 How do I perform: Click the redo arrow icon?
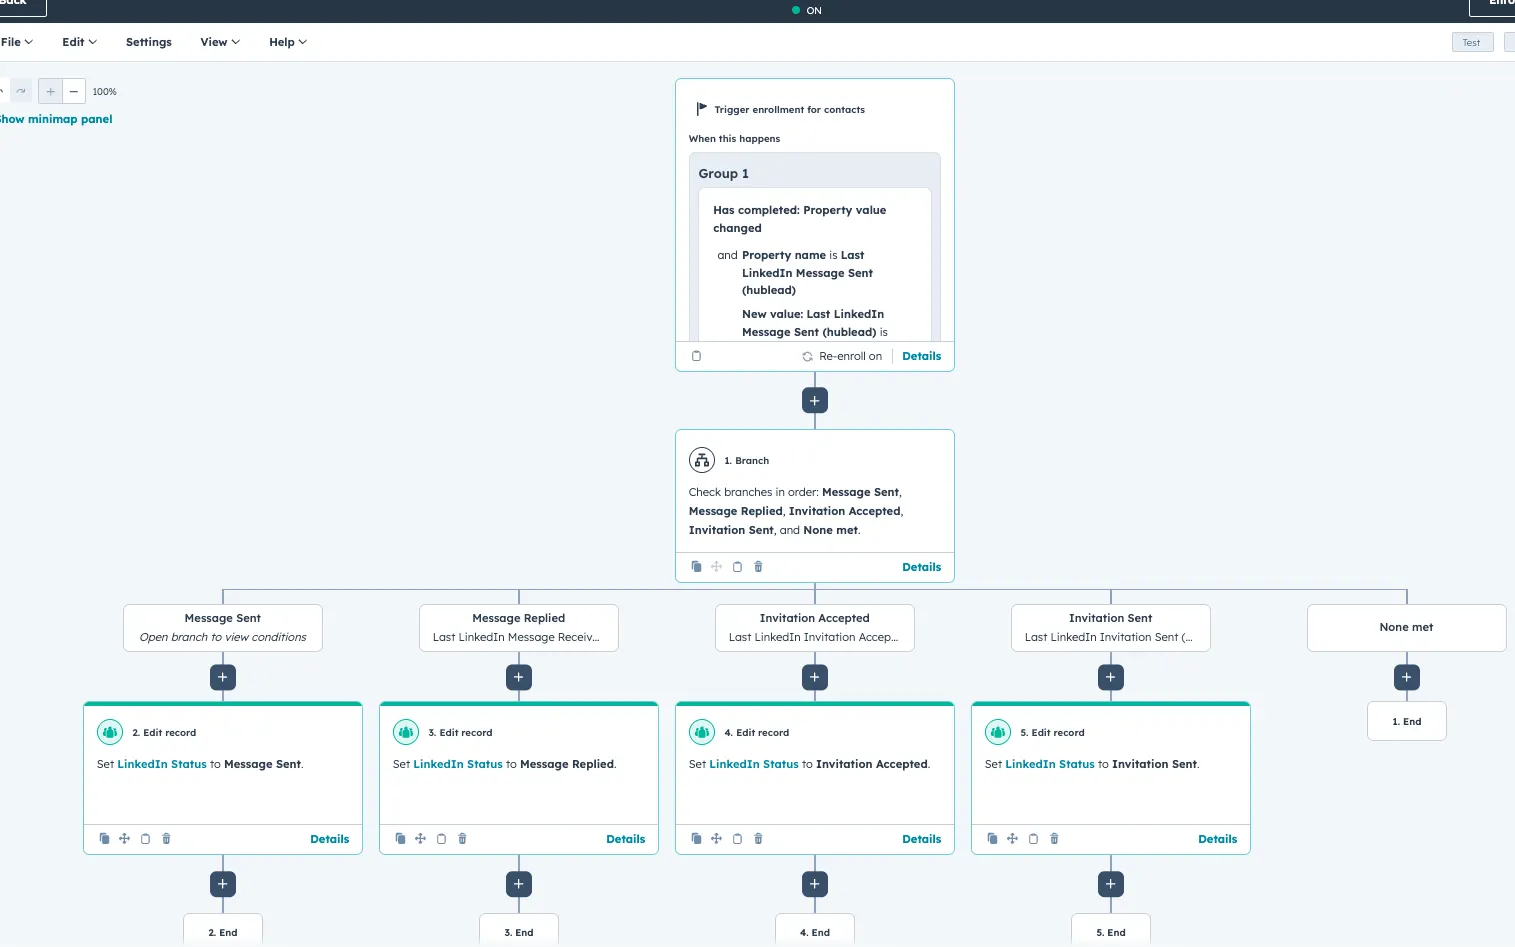tap(21, 91)
